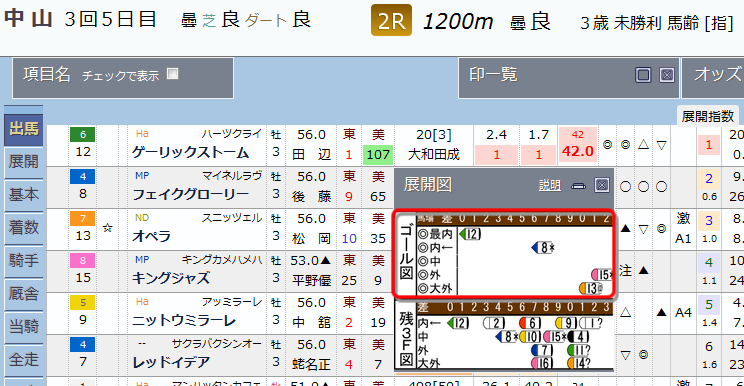Select horse name オペラ
The image size is (744, 386).
(152, 236)
